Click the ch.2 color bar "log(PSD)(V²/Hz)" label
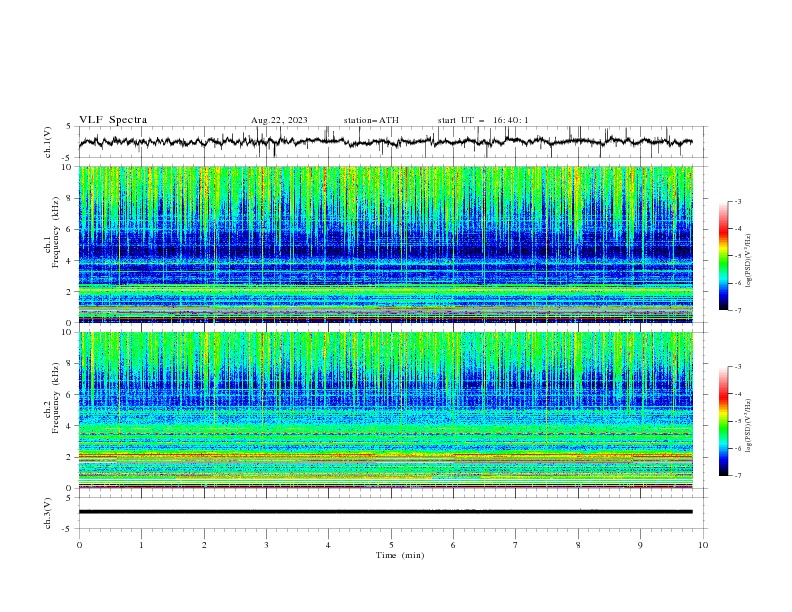 pos(749,425)
